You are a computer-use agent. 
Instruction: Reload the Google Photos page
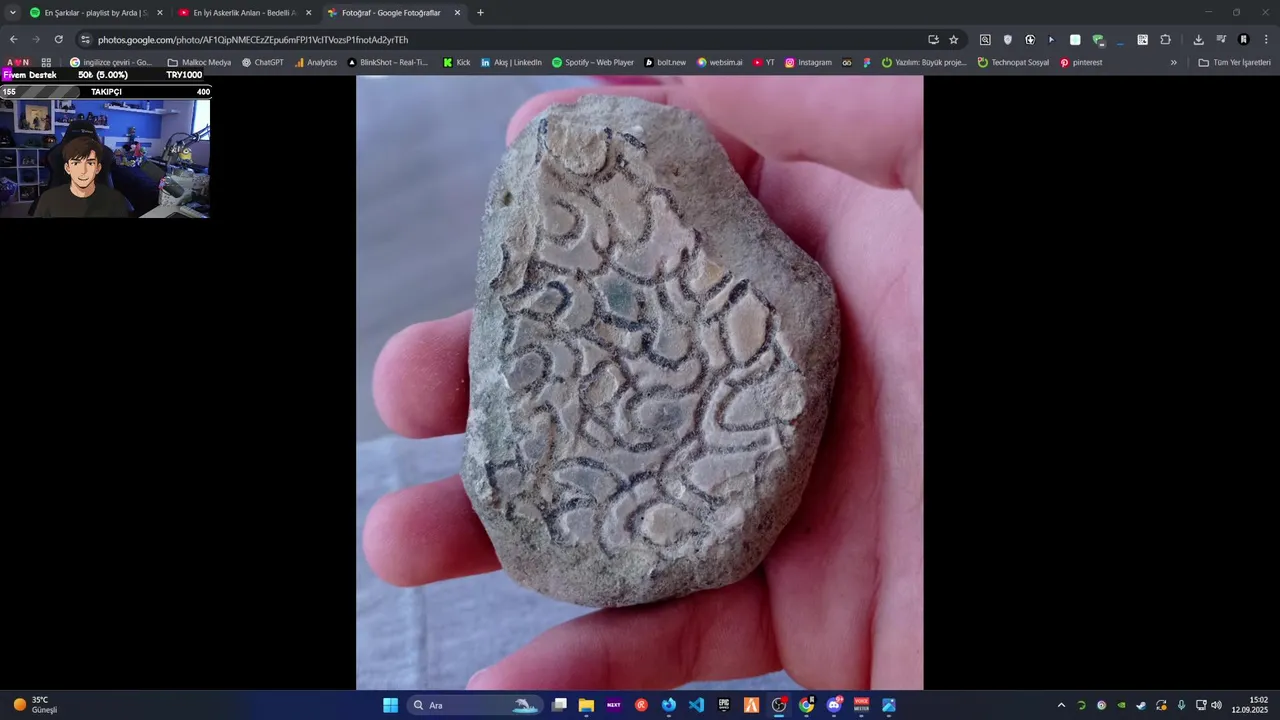click(x=58, y=39)
